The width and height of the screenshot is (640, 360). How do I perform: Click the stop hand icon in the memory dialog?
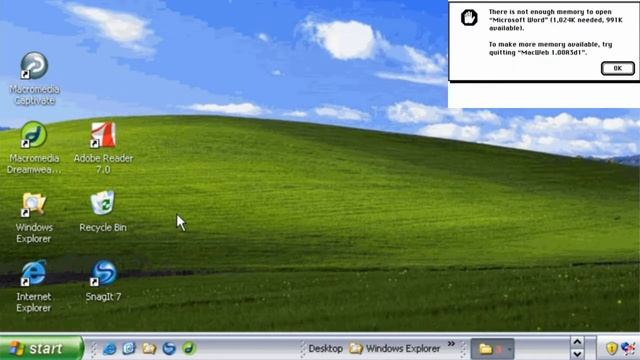(x=469, y=18)
